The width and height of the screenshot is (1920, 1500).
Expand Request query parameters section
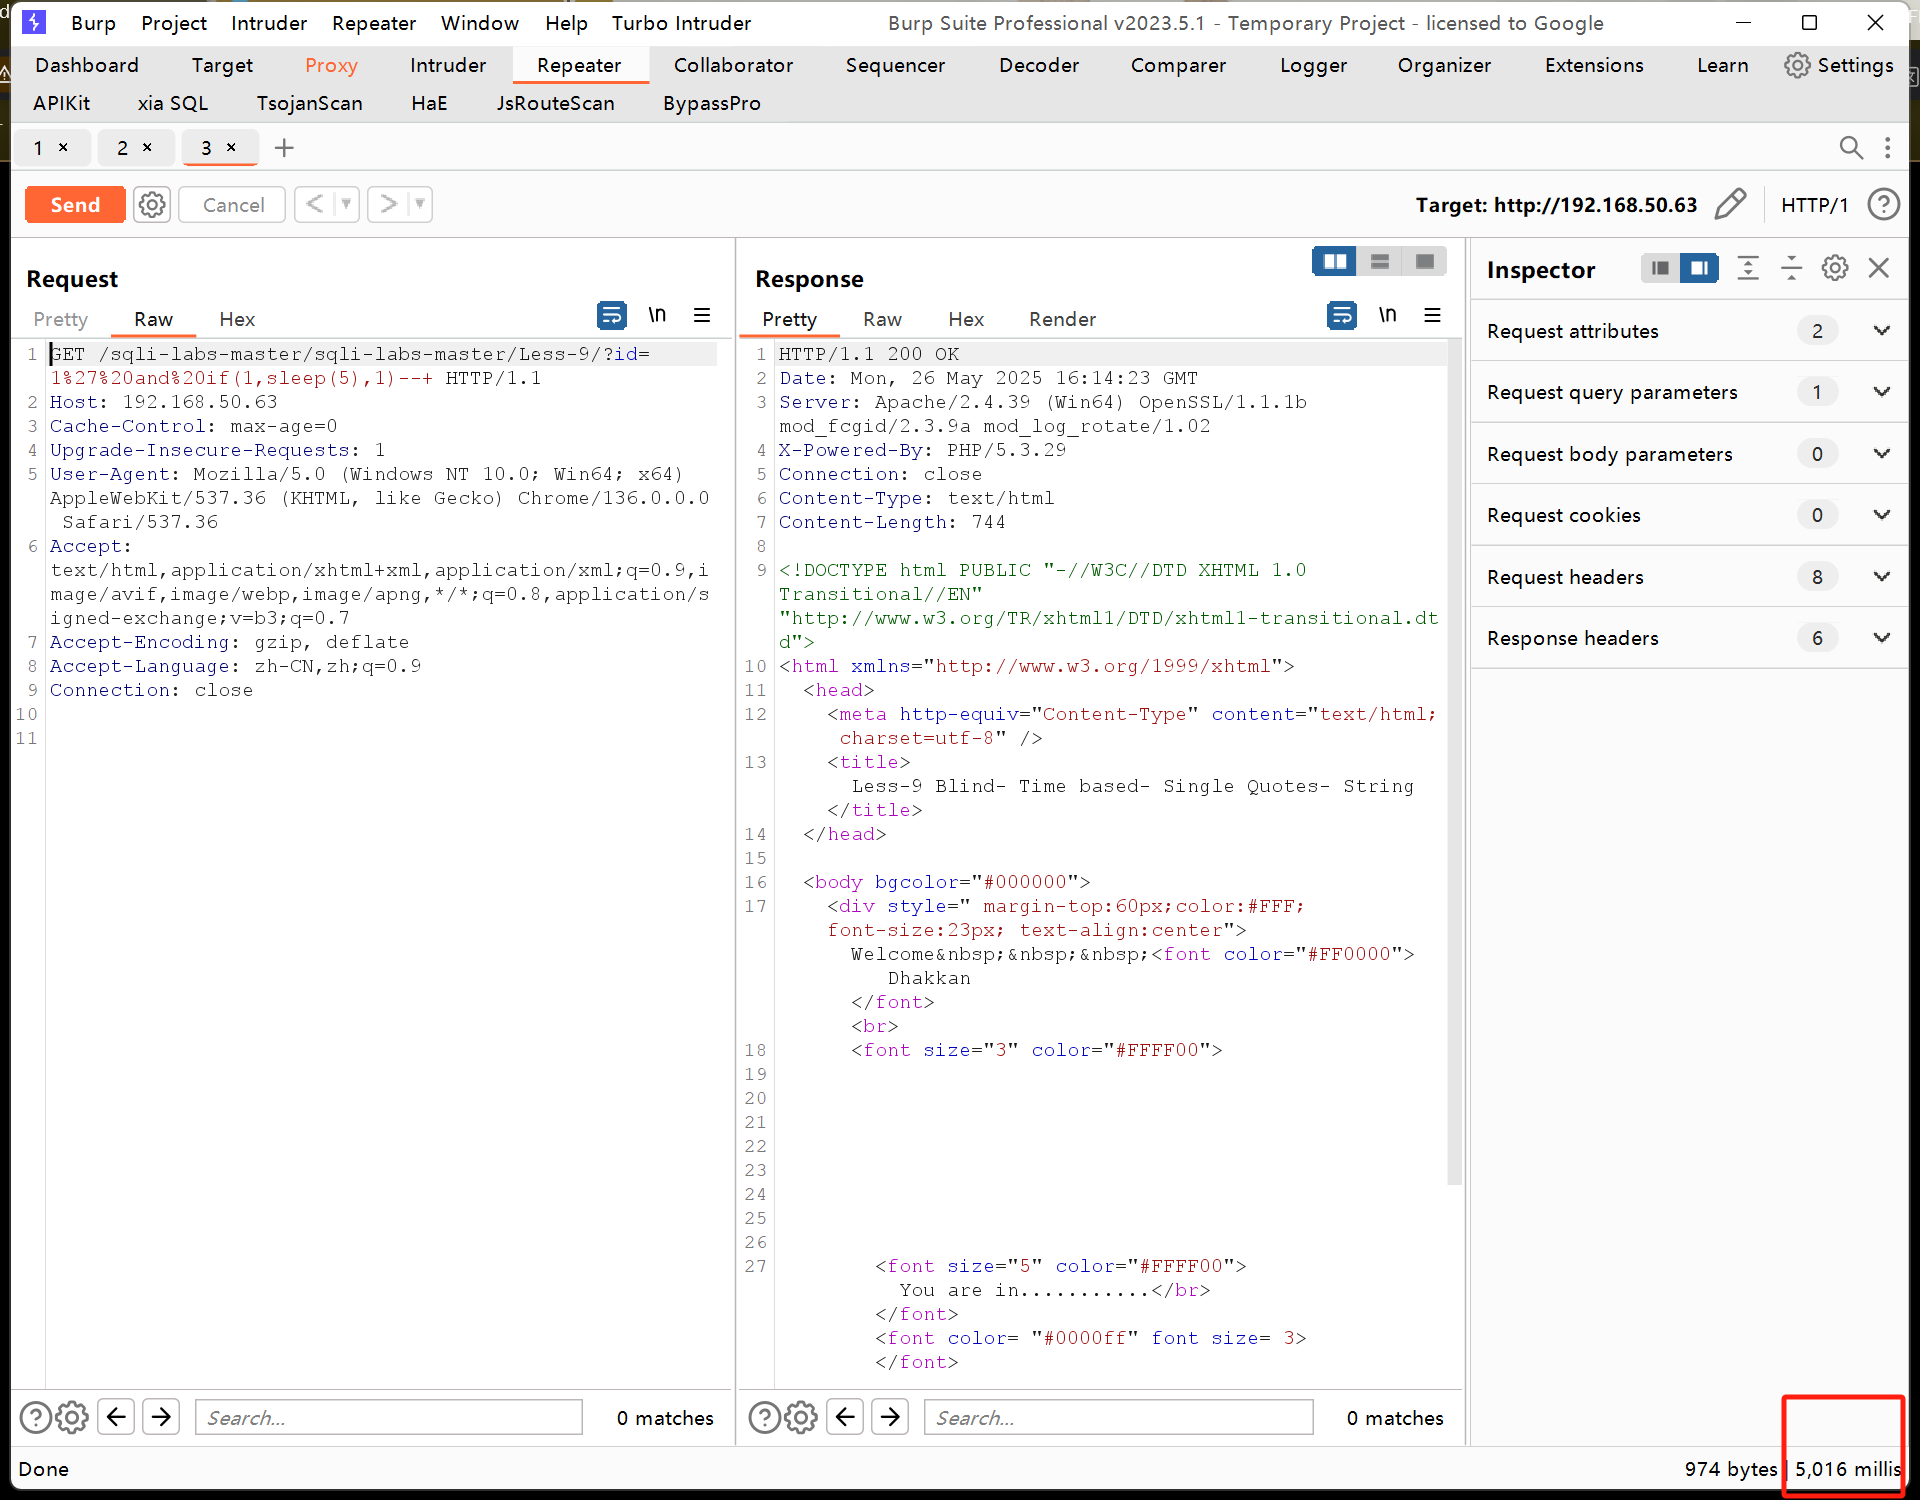pos(1881,392)
